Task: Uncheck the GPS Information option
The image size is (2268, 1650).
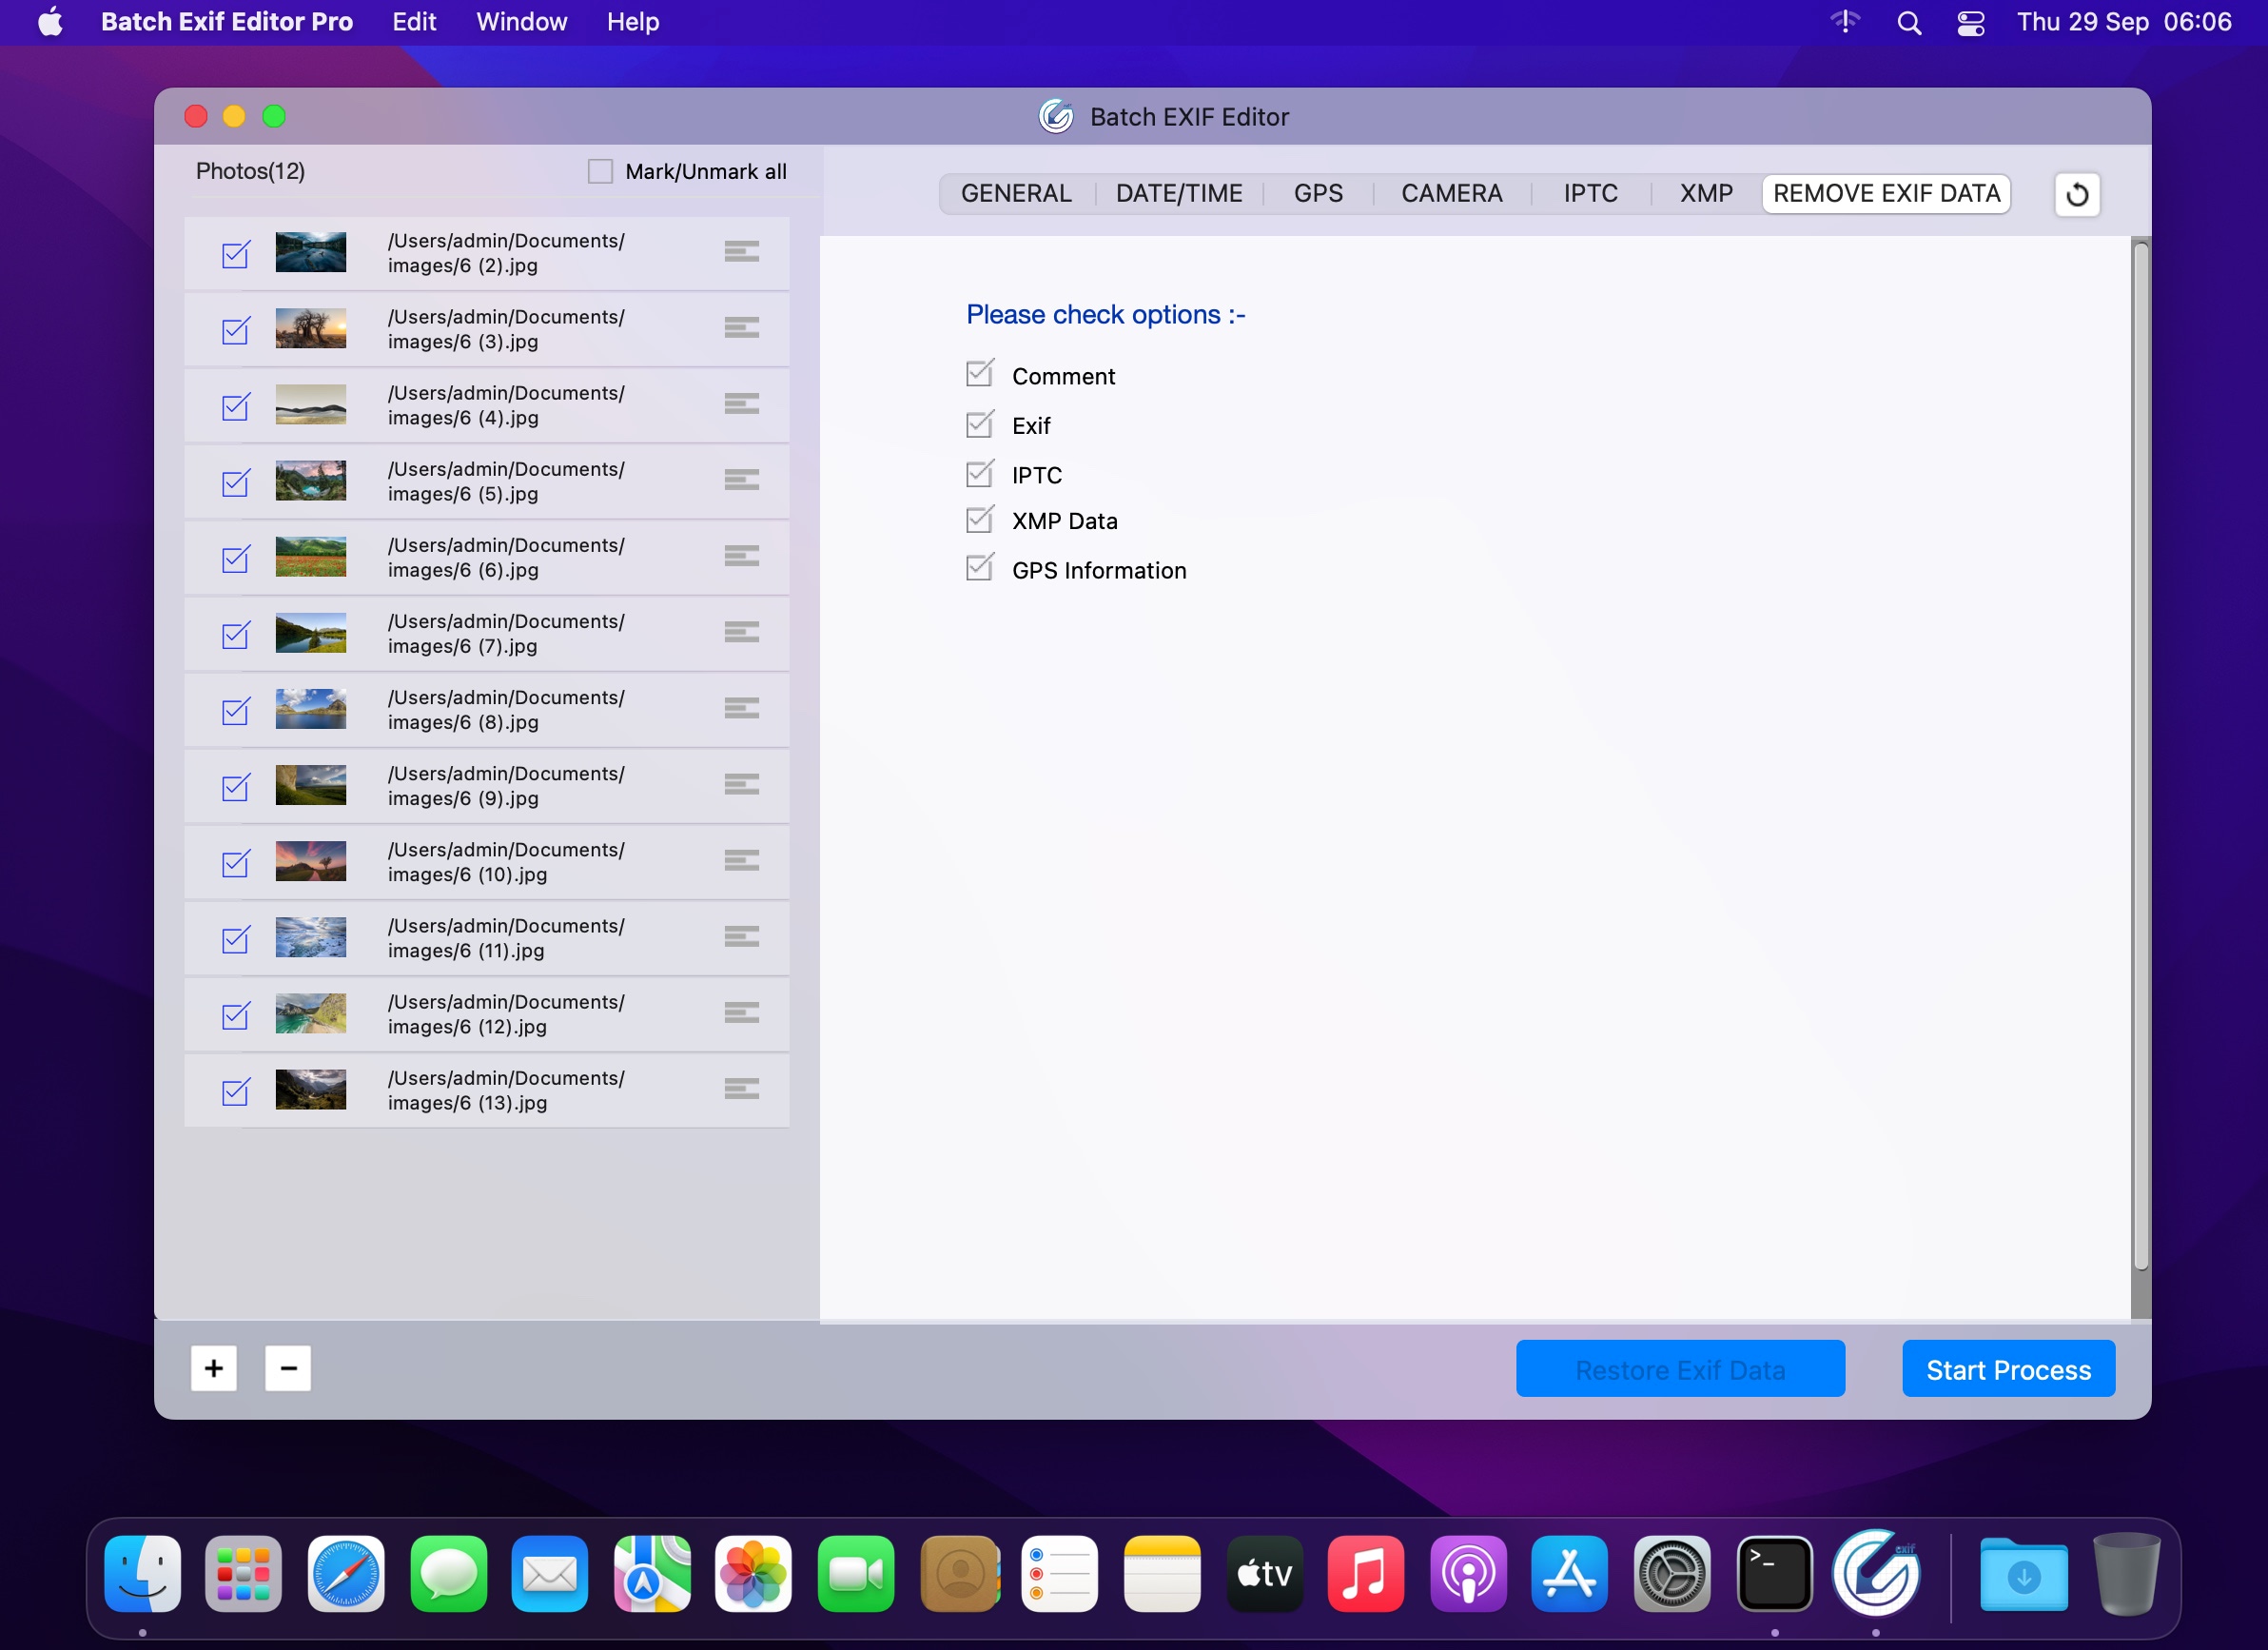Action: (x=979, y=568)
